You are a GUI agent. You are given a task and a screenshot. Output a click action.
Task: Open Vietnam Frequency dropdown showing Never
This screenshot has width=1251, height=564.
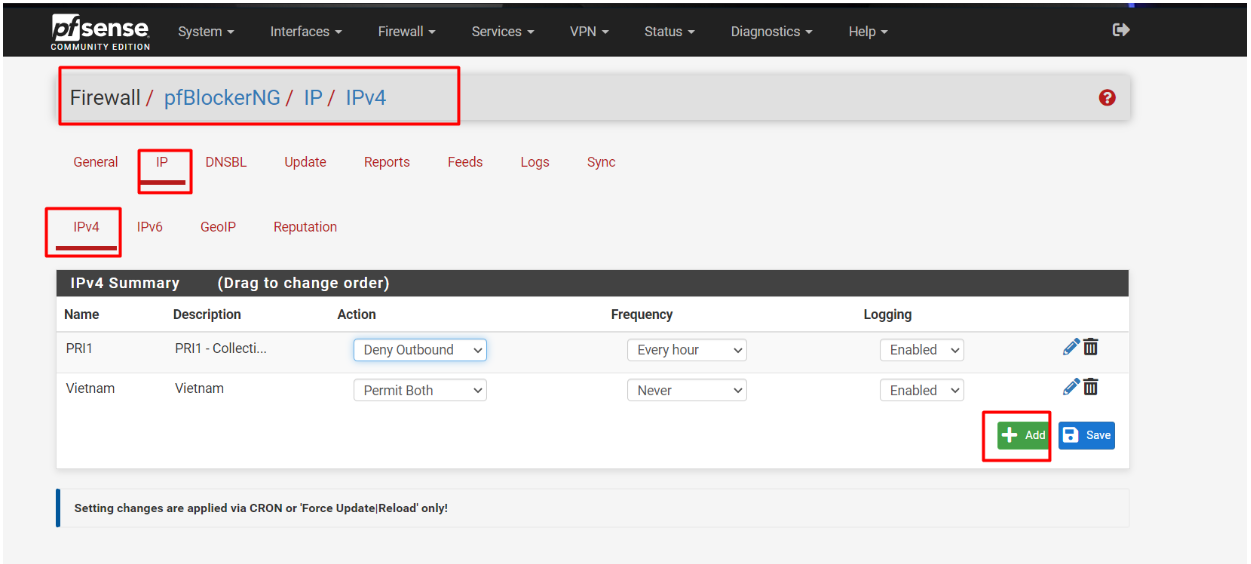pos(687,390)
